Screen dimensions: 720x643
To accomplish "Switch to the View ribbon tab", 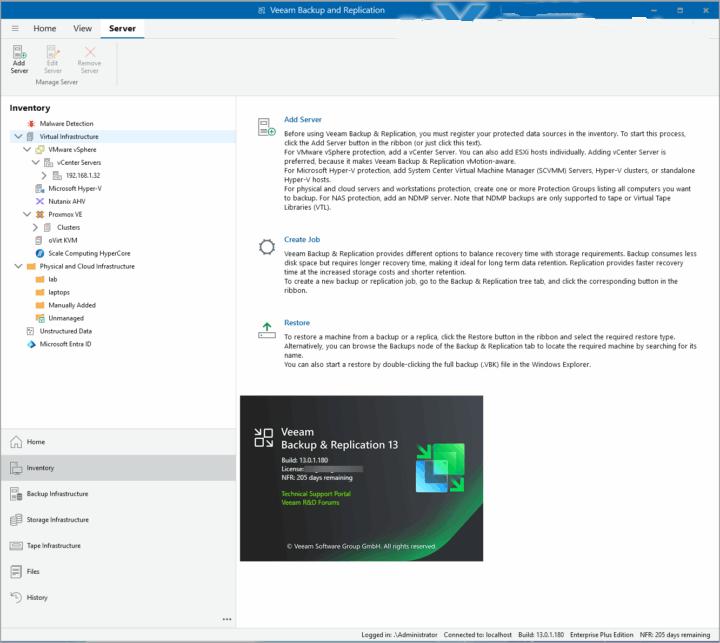I will tap(83, 28).
